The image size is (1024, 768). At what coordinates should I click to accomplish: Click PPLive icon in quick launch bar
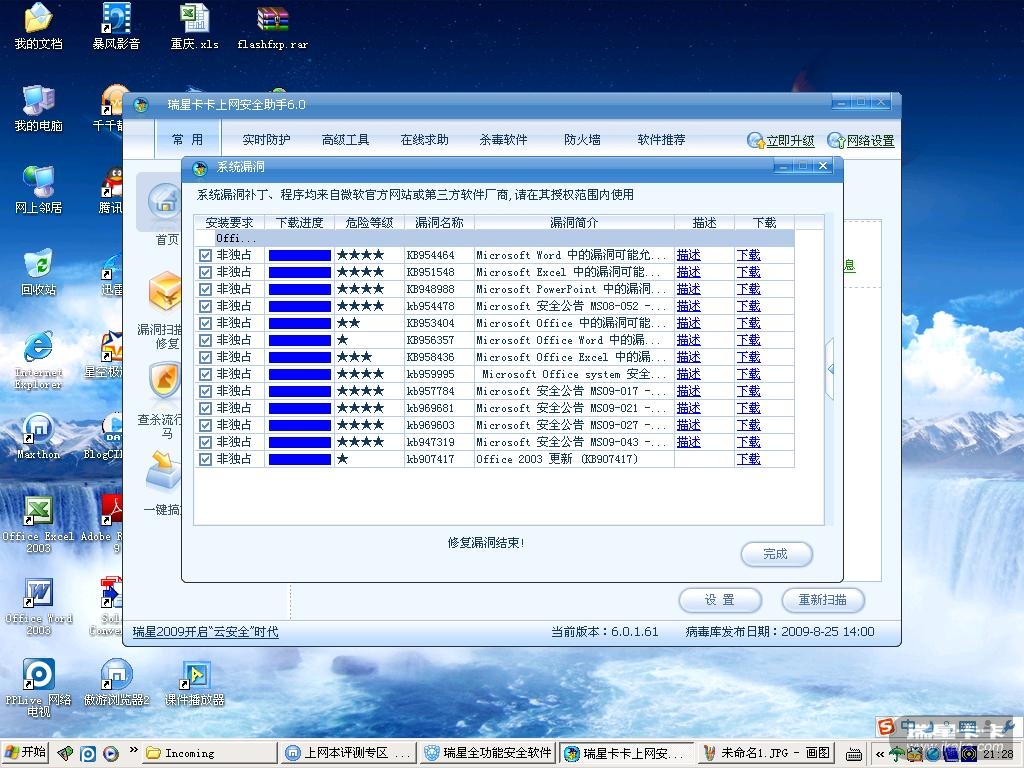[88, 754]
